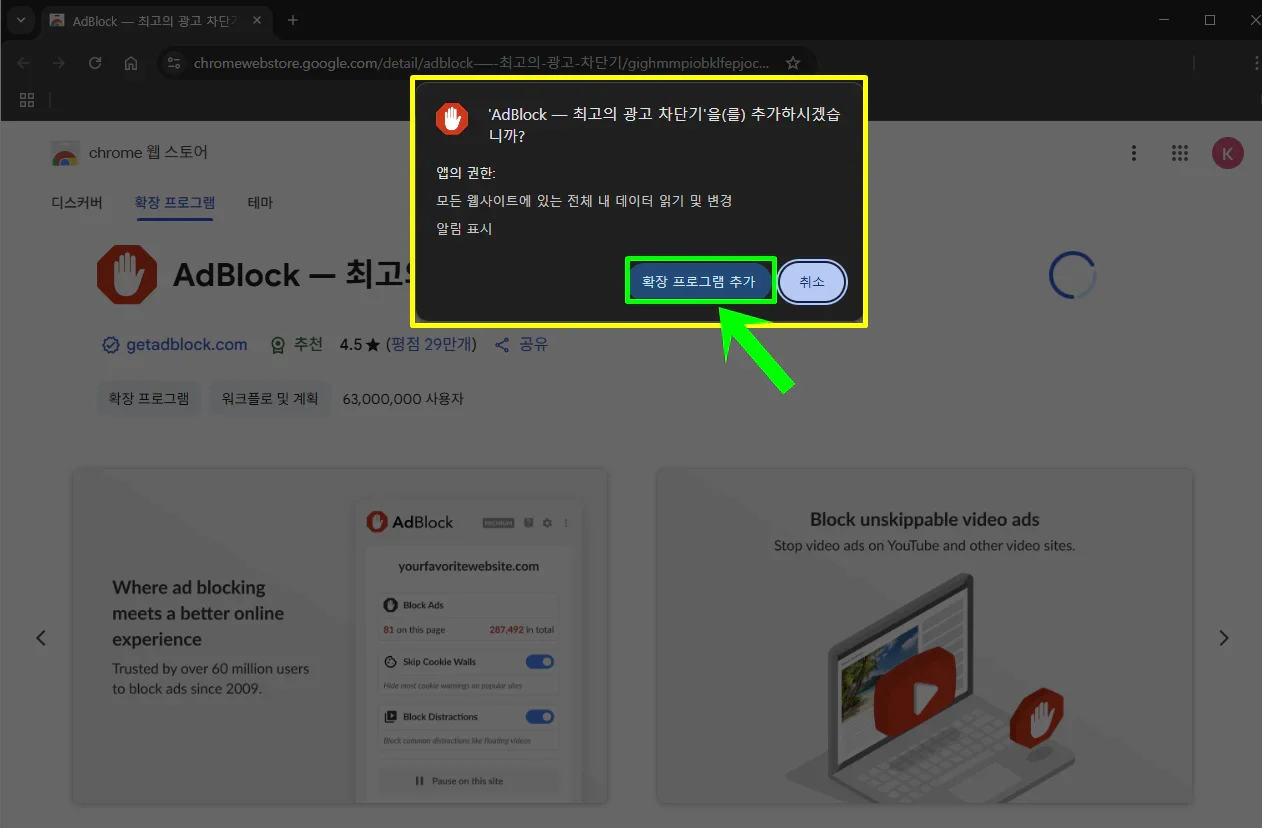This screenshot has width=1262, height=828.
Task: Click the AdBlock tab title
Action: [x=153, y=21]
